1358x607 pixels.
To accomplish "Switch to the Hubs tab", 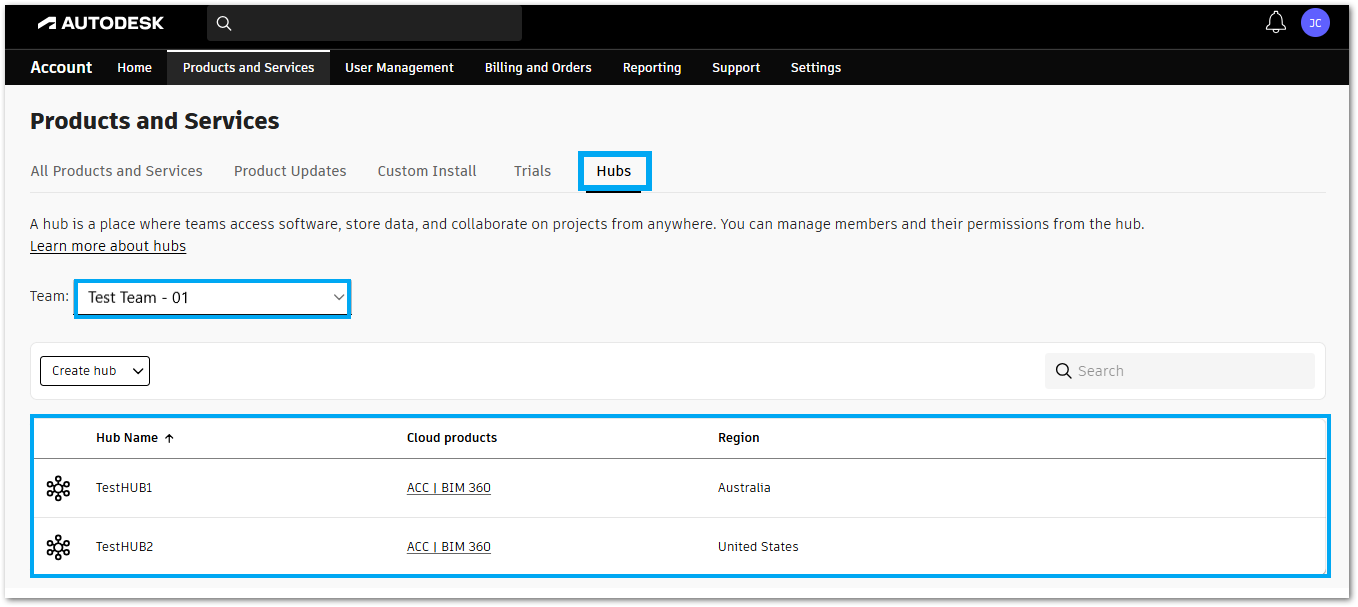I will [614, 171].
